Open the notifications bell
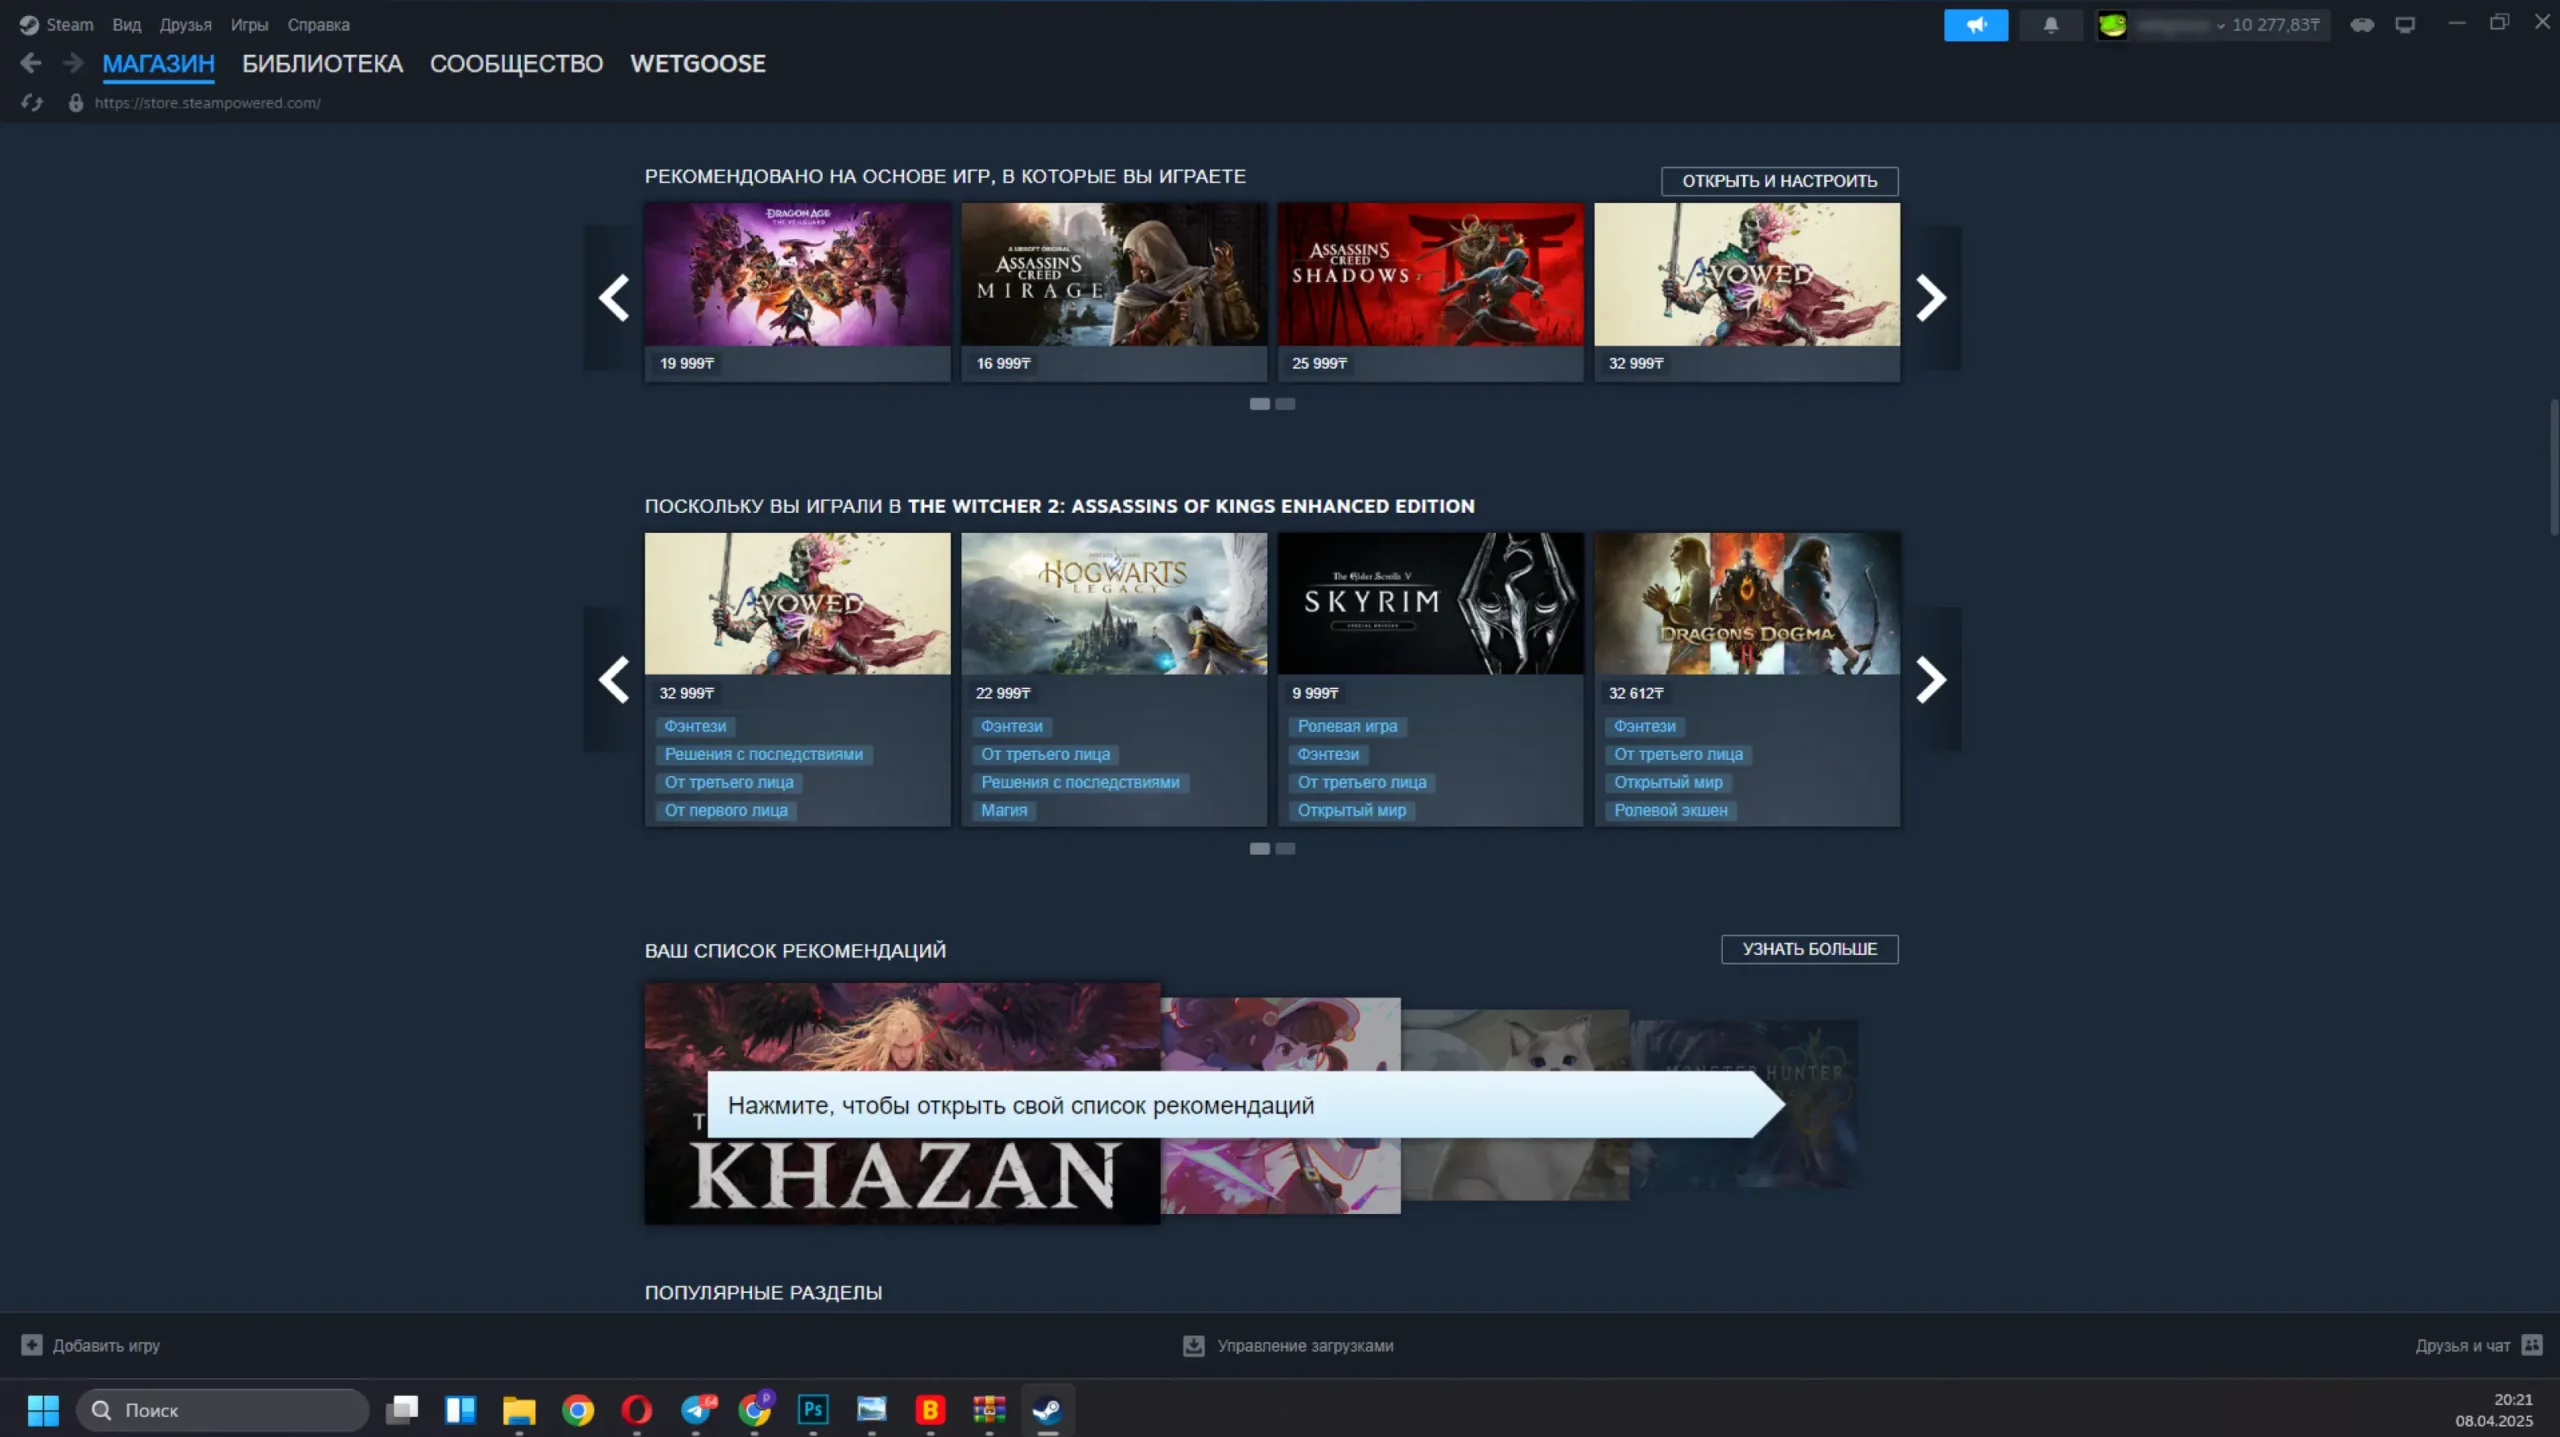 click(x=2050, y=26)
